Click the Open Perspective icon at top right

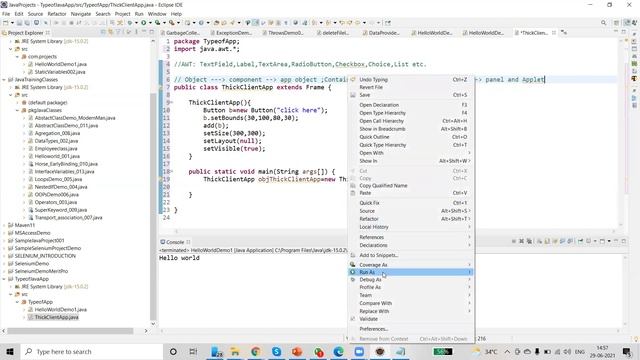point(616,23)
